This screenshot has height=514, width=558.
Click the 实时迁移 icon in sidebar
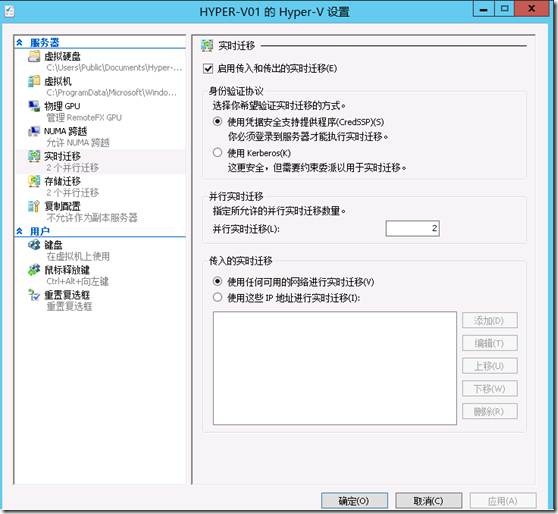tap(34, 156)
